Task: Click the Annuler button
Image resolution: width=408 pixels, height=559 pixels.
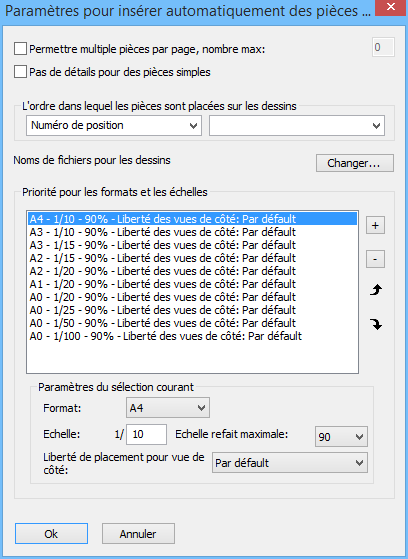Action: point(138,534)
